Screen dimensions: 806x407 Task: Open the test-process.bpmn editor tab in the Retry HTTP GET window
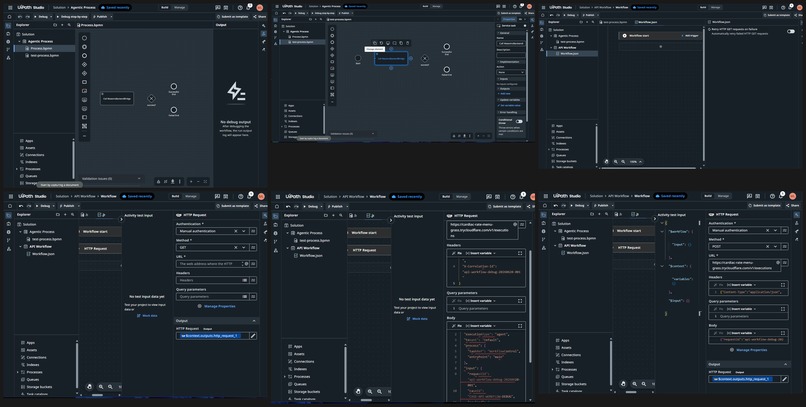tap(614, 22)
